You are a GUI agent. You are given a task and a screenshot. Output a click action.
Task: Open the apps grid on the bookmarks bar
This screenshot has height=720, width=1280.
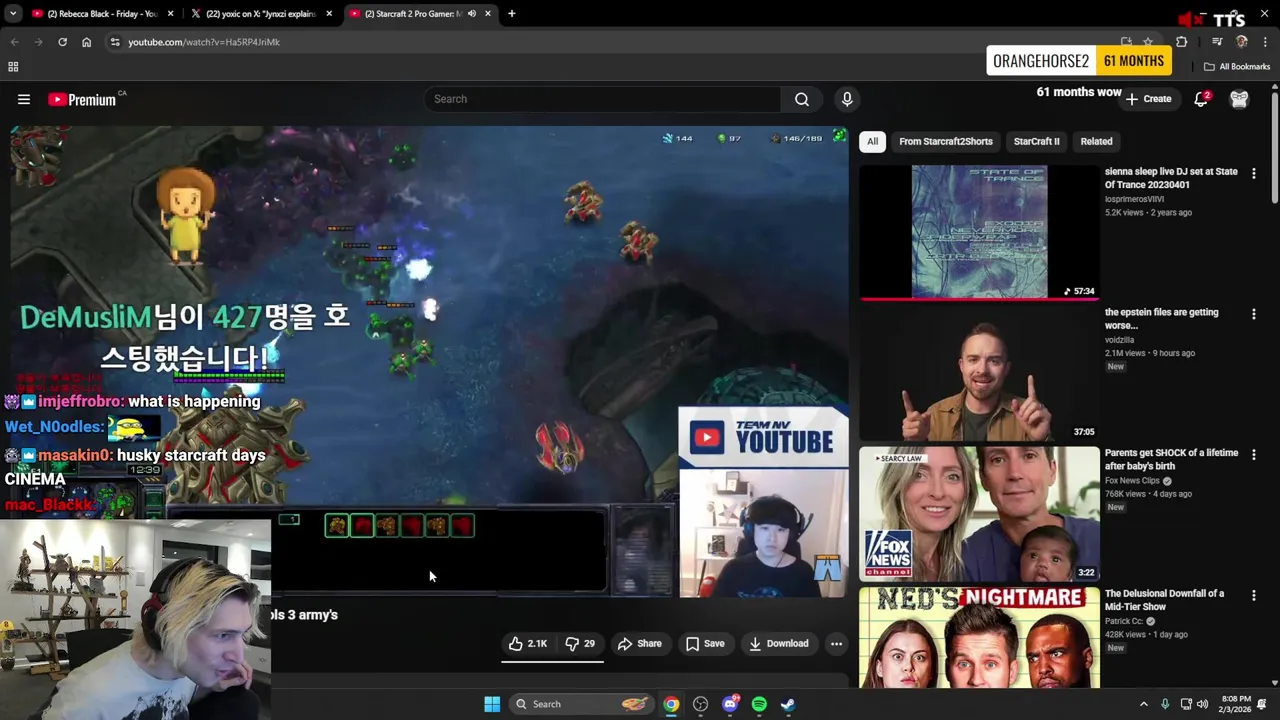coord(13,67)
